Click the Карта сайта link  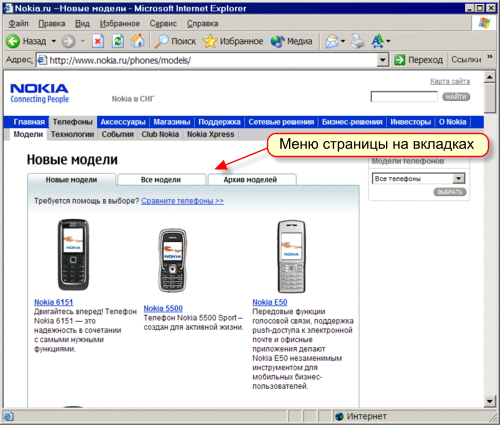pyautogui.click(x=450, y=81)
